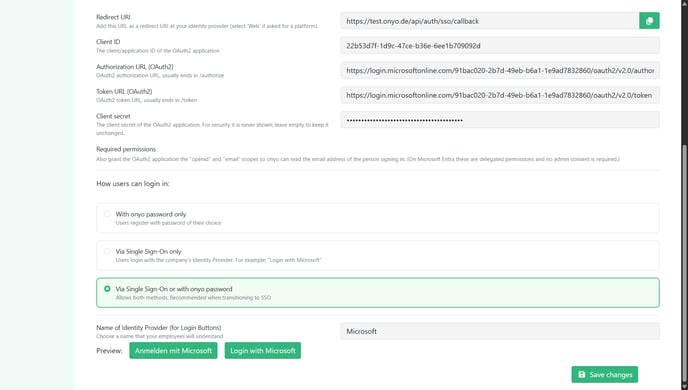Click the page vertical scrollbar thumb
The width and height of the screenshot is (688, 390).
684,263
